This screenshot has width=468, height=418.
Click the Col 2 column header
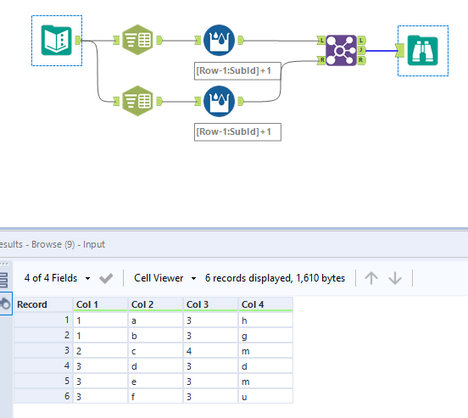click(155, 304)
